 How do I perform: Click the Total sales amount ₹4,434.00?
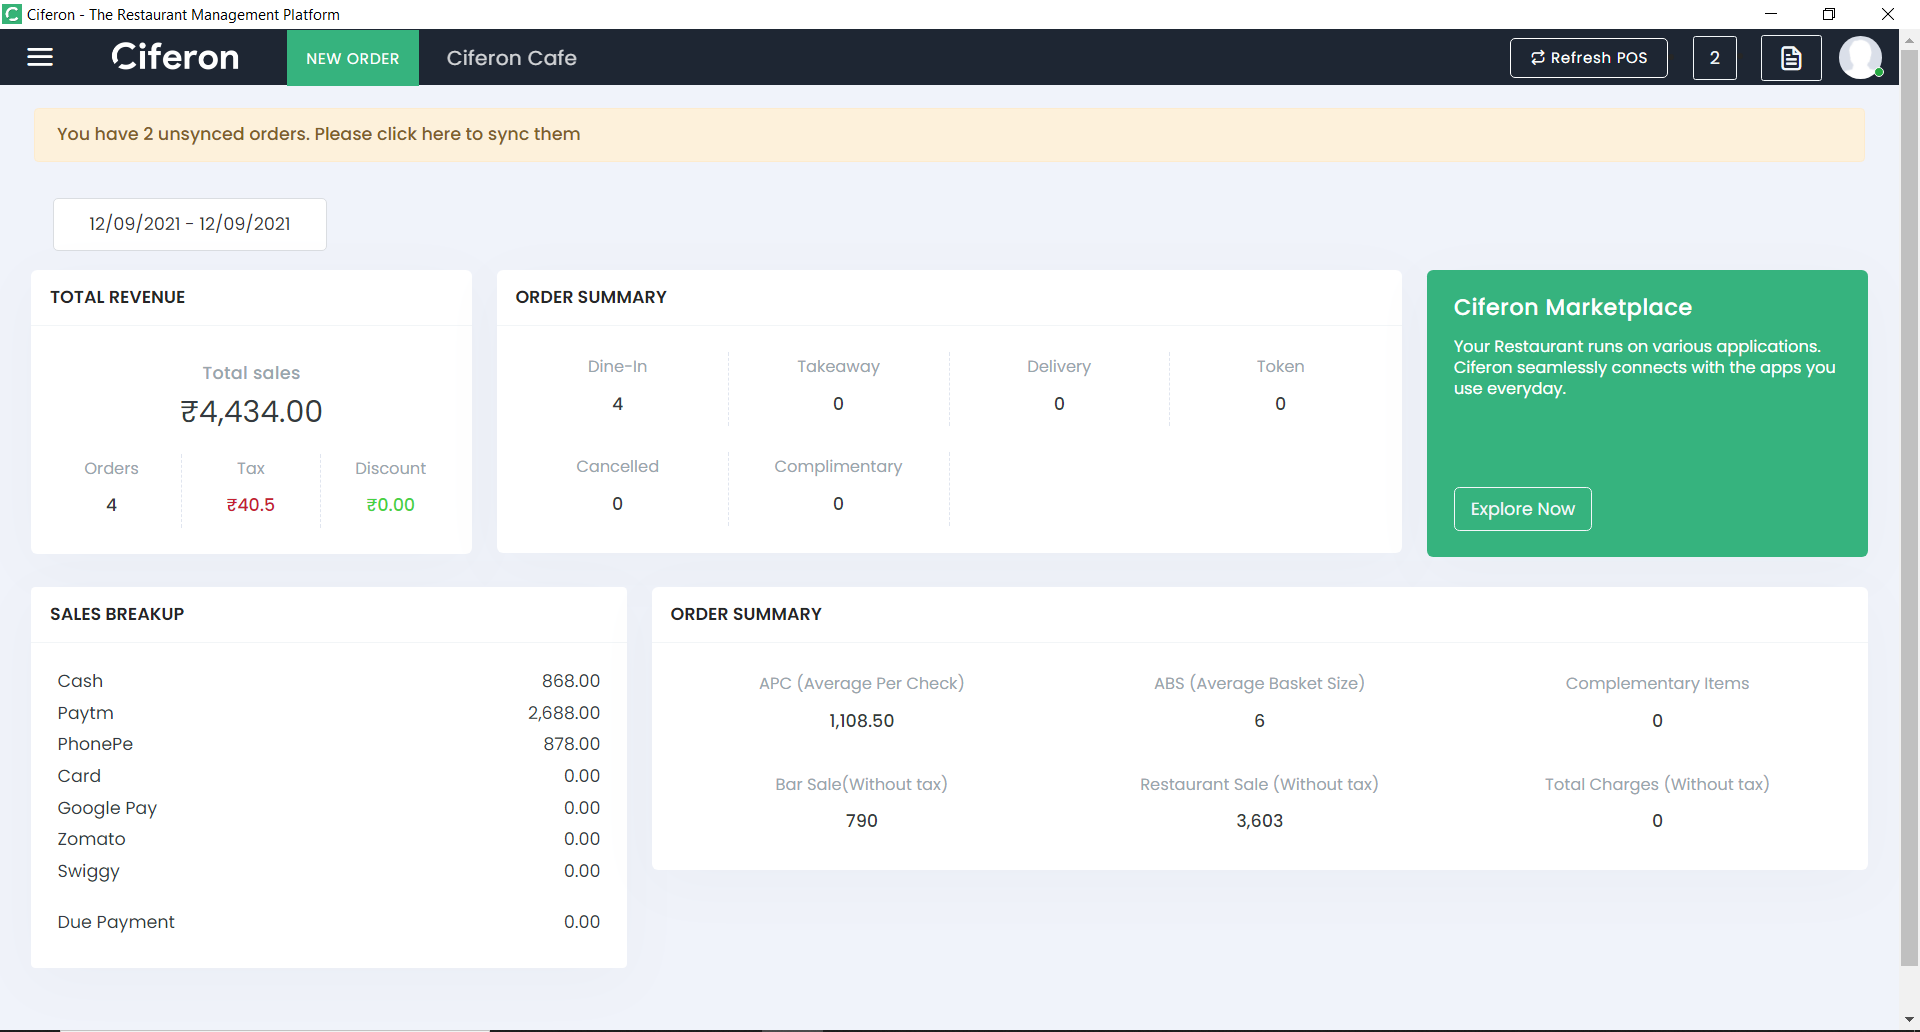[x=251, y=411]
